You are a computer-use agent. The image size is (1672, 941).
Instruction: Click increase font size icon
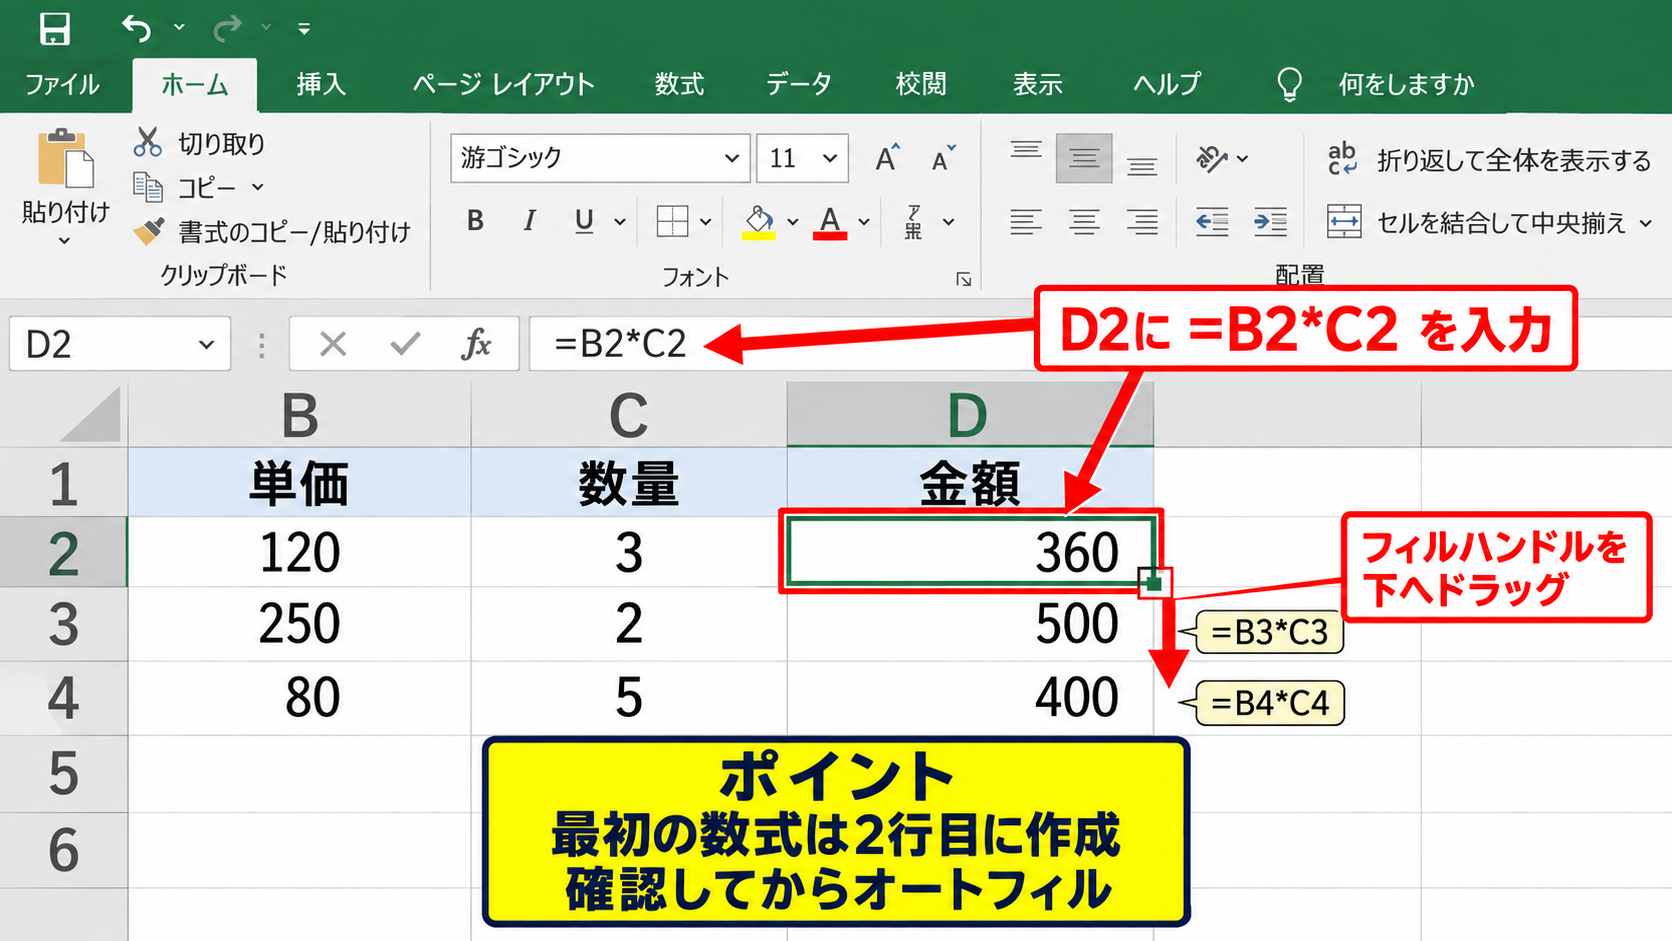[887, 158]
